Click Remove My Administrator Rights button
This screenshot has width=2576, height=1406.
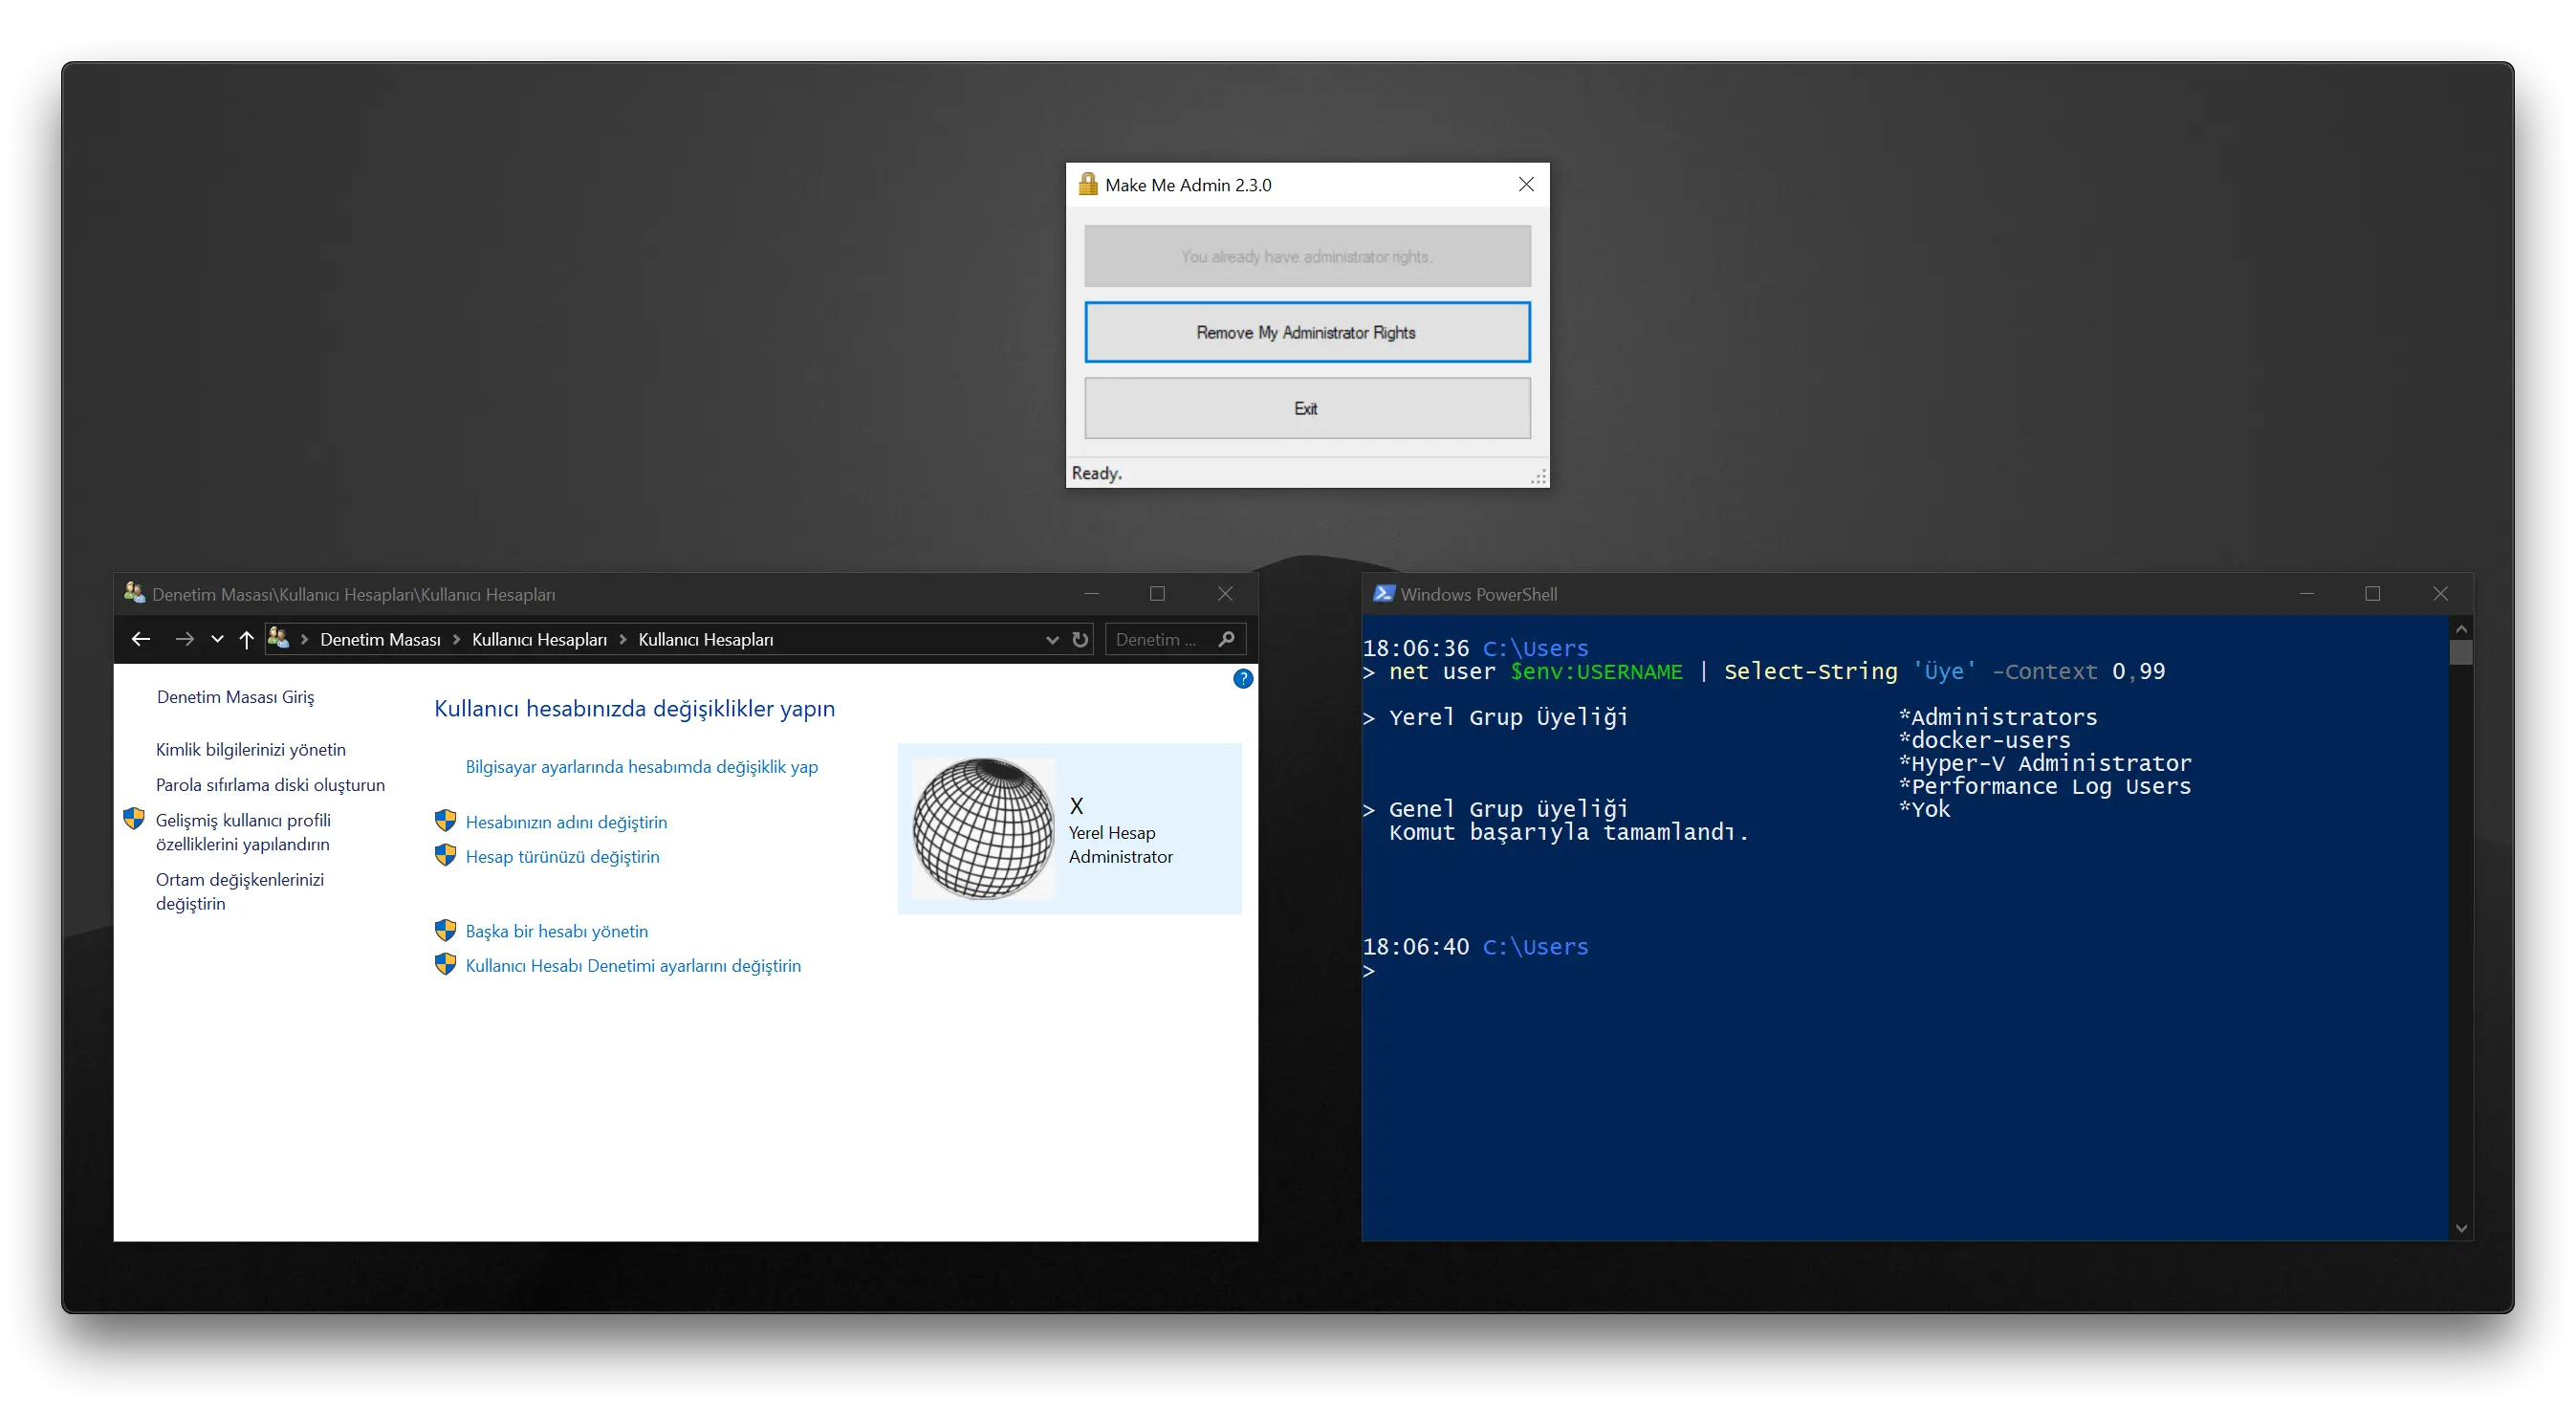[x=1307, y=332]
